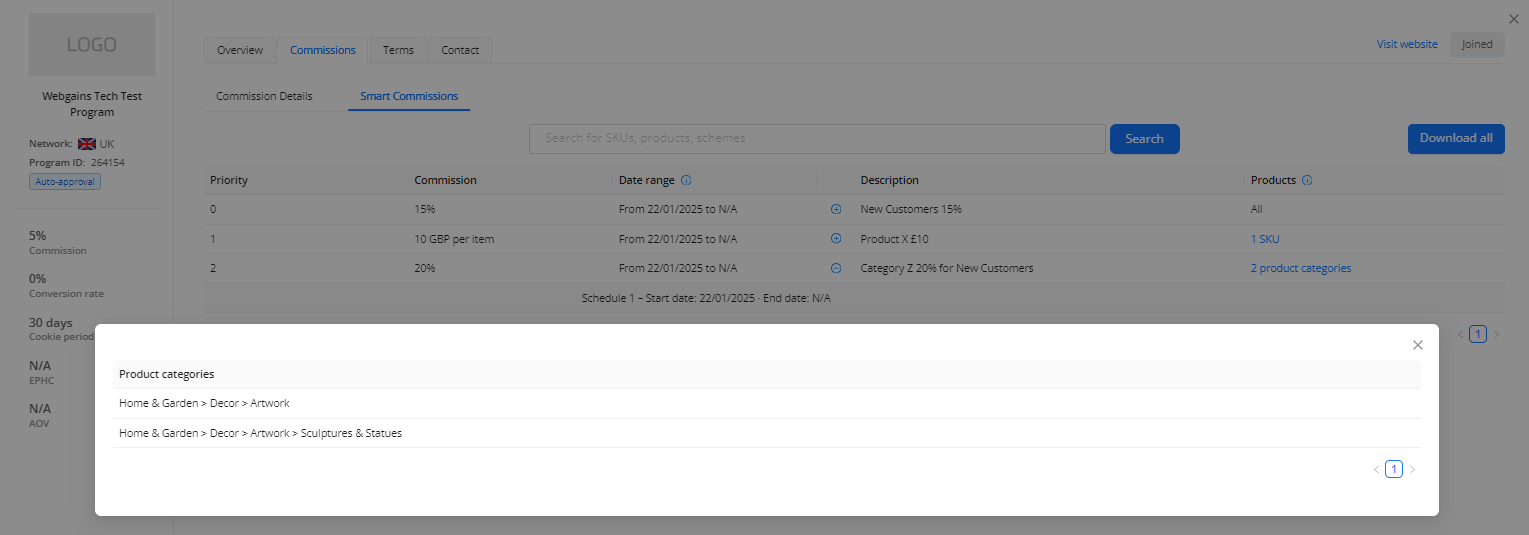Open the Visit website link

(1406, 44)
